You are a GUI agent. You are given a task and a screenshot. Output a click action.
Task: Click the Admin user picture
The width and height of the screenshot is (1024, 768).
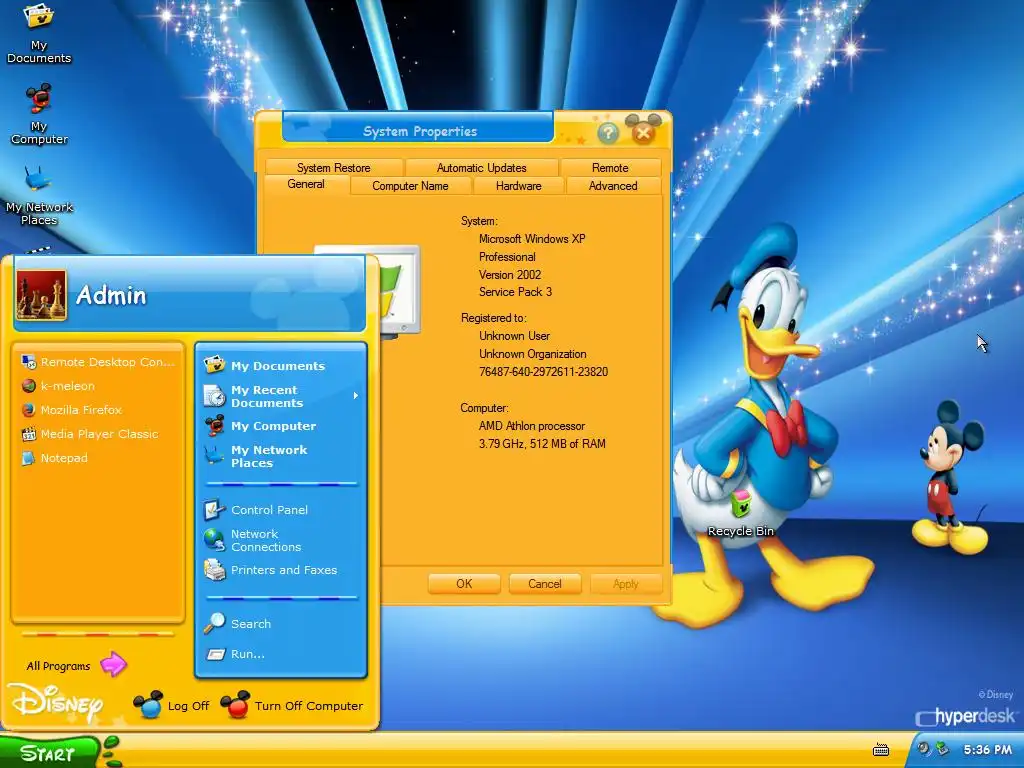tap(41, 295)
